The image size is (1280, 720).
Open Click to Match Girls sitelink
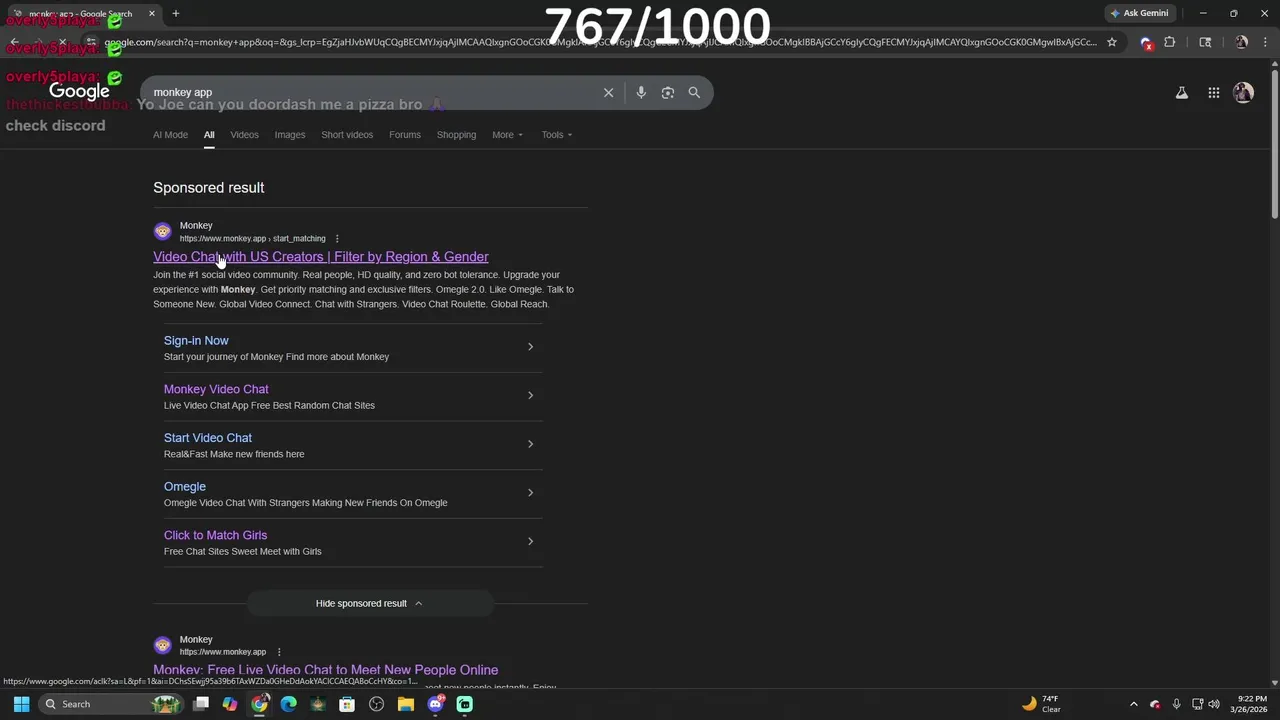[215, 535]
